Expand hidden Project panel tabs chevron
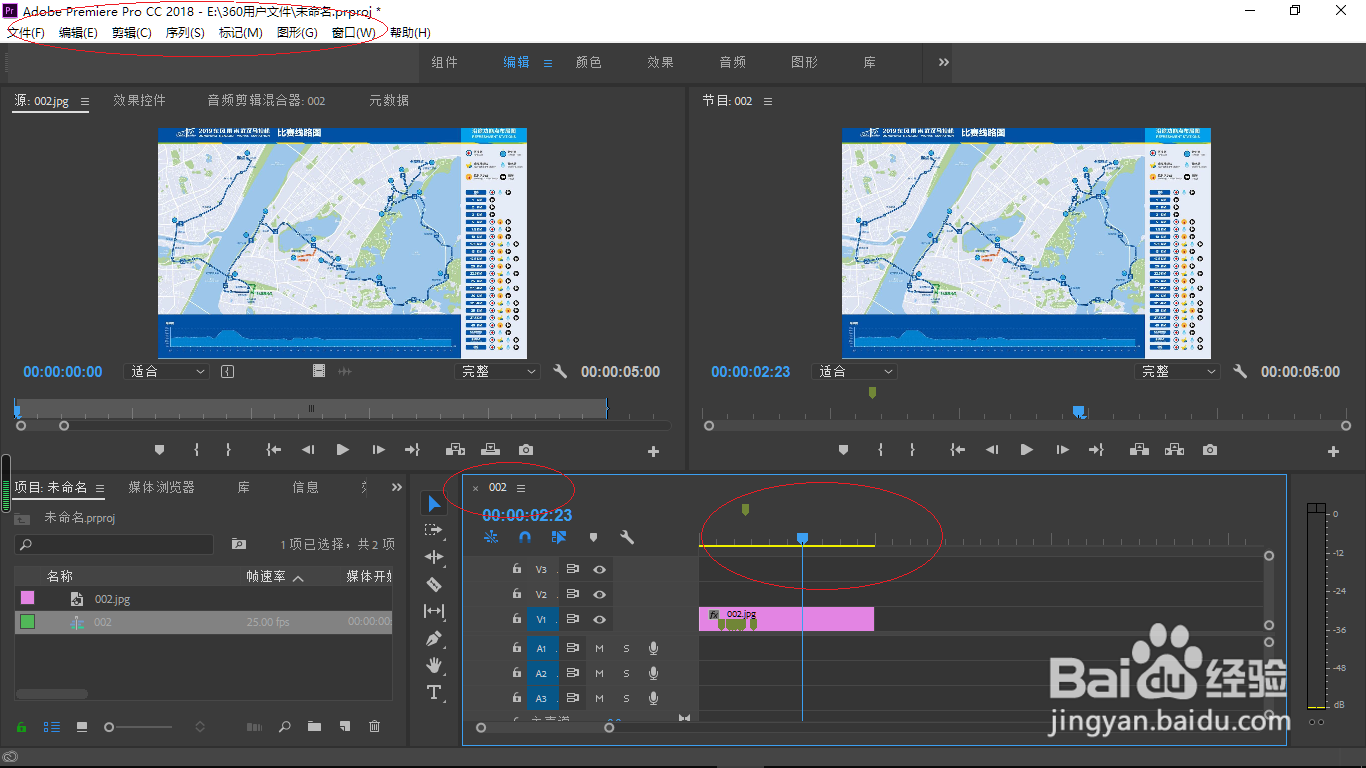 pos(397,488)
